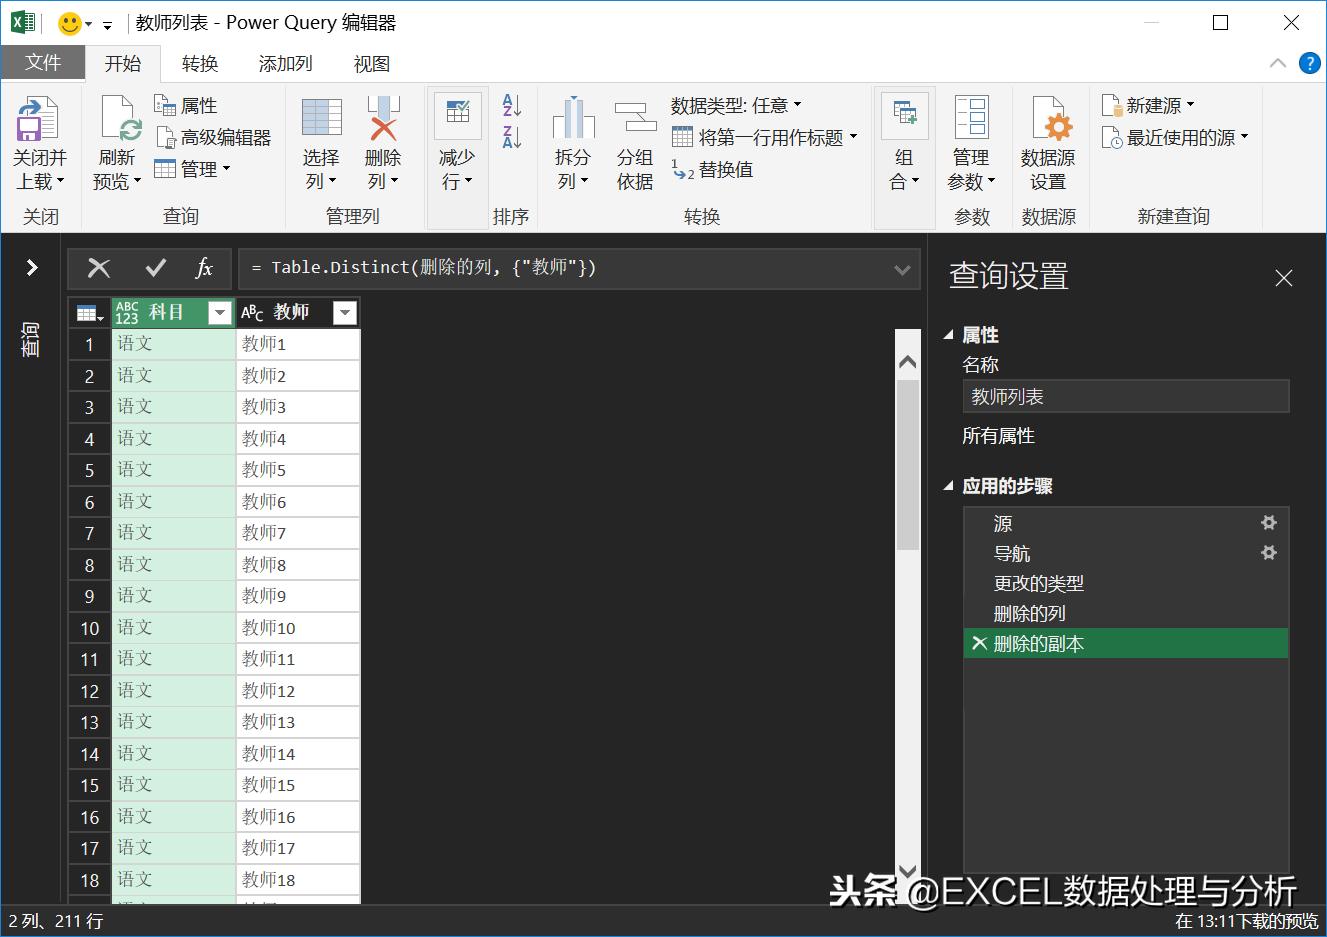Open the 科目 column filter dropdown

(219, 312)
